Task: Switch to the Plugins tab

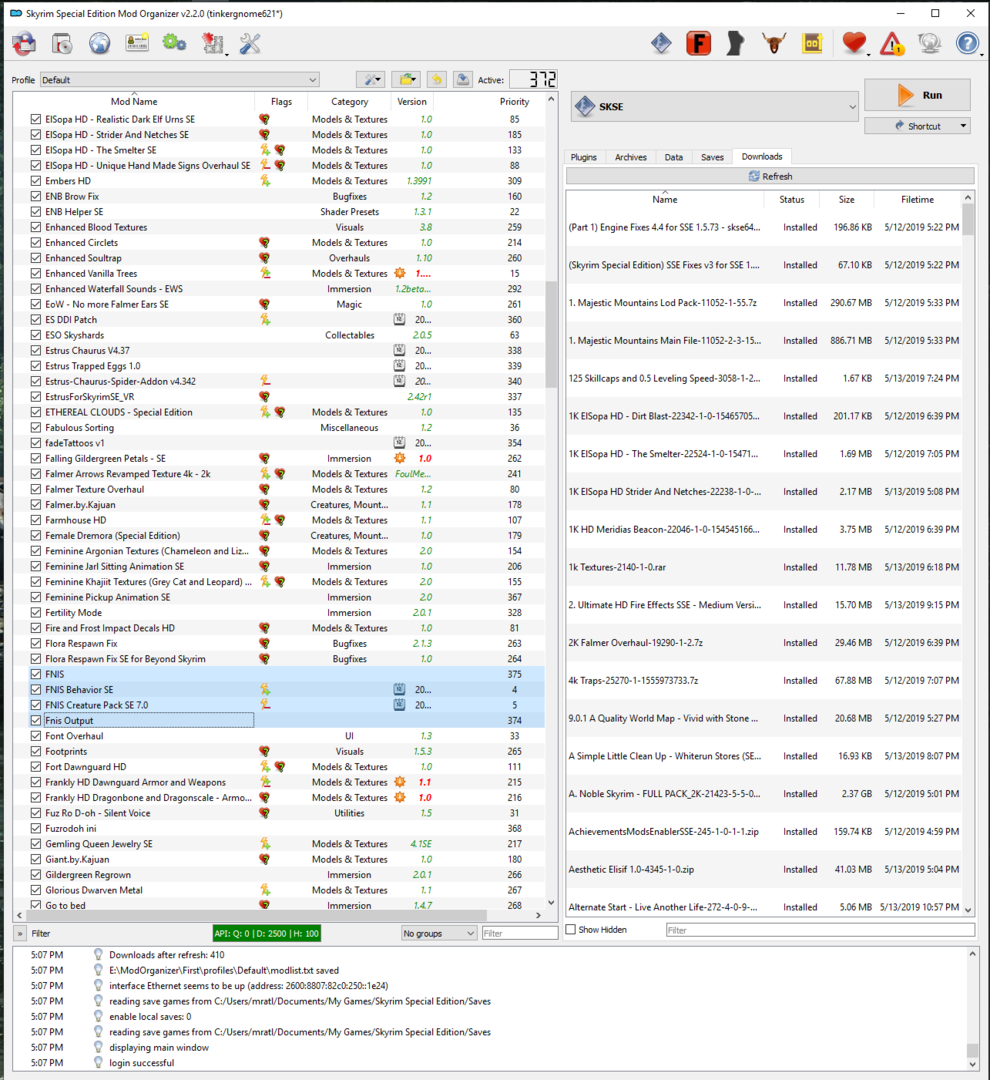Action: pos(584,157)
